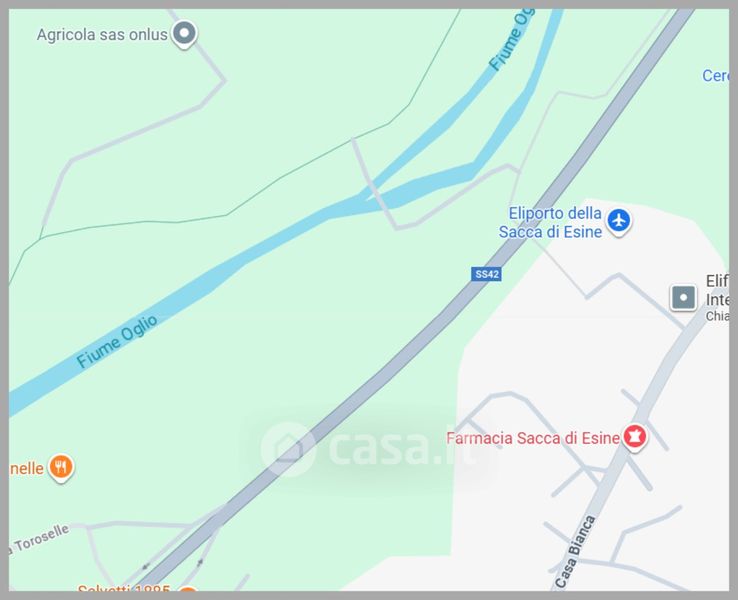Click the partial Cer label at right edge
Screen dimensions: 738x600
[x=715, y=76]
